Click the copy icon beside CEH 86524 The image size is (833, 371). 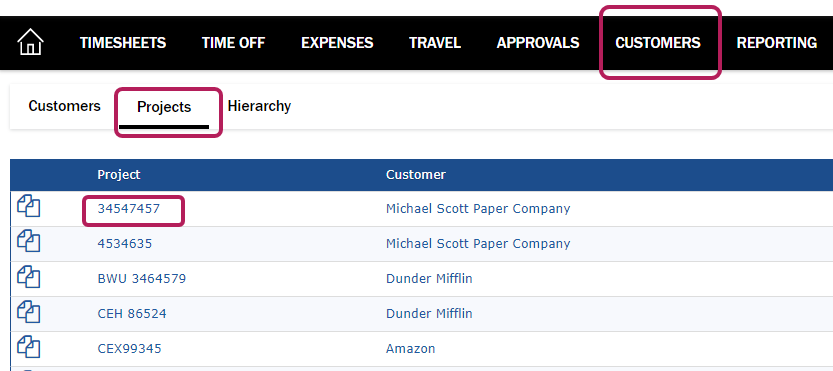pos(29,311)
